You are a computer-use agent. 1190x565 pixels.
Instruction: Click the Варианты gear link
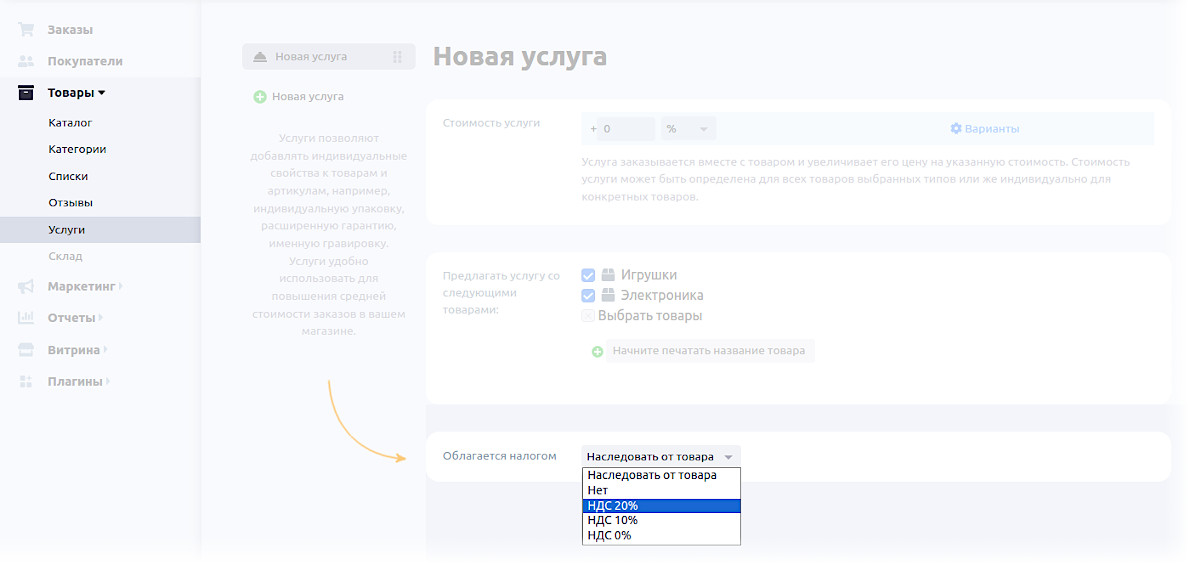pos(984,129)
